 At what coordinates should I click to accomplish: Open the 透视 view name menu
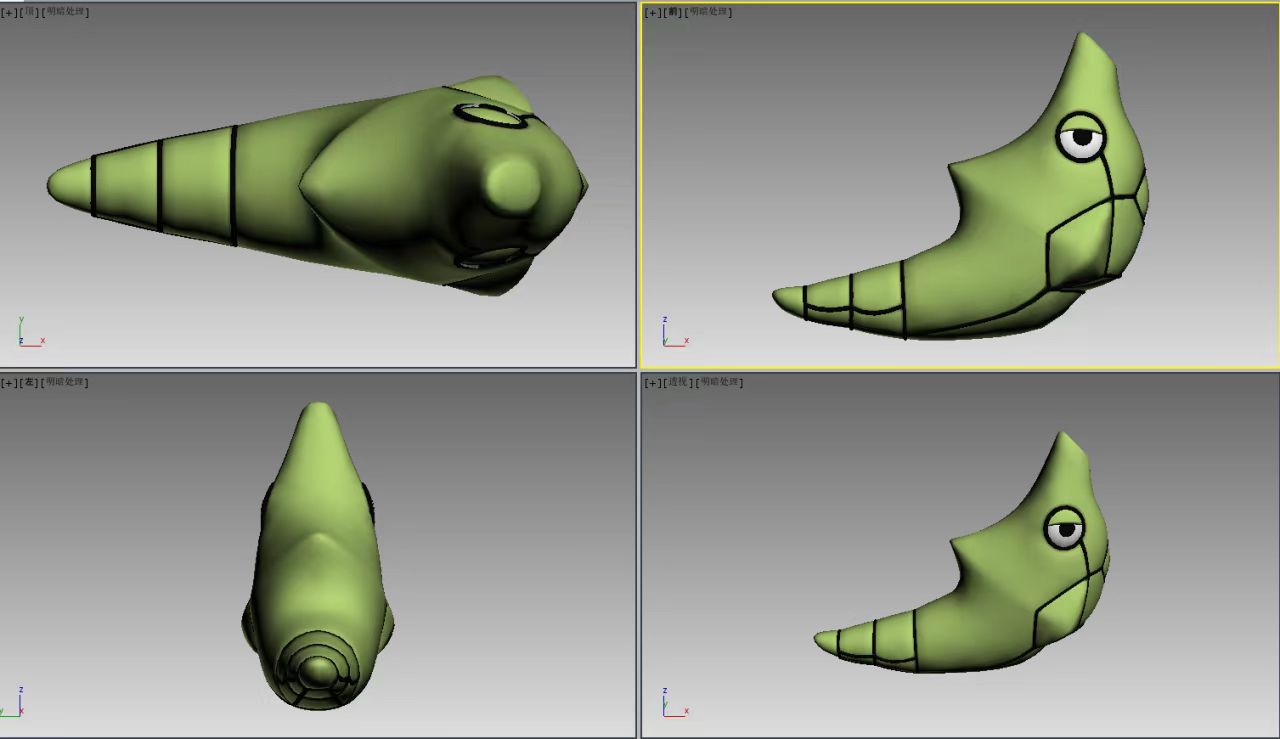click(x=678, y=382)
